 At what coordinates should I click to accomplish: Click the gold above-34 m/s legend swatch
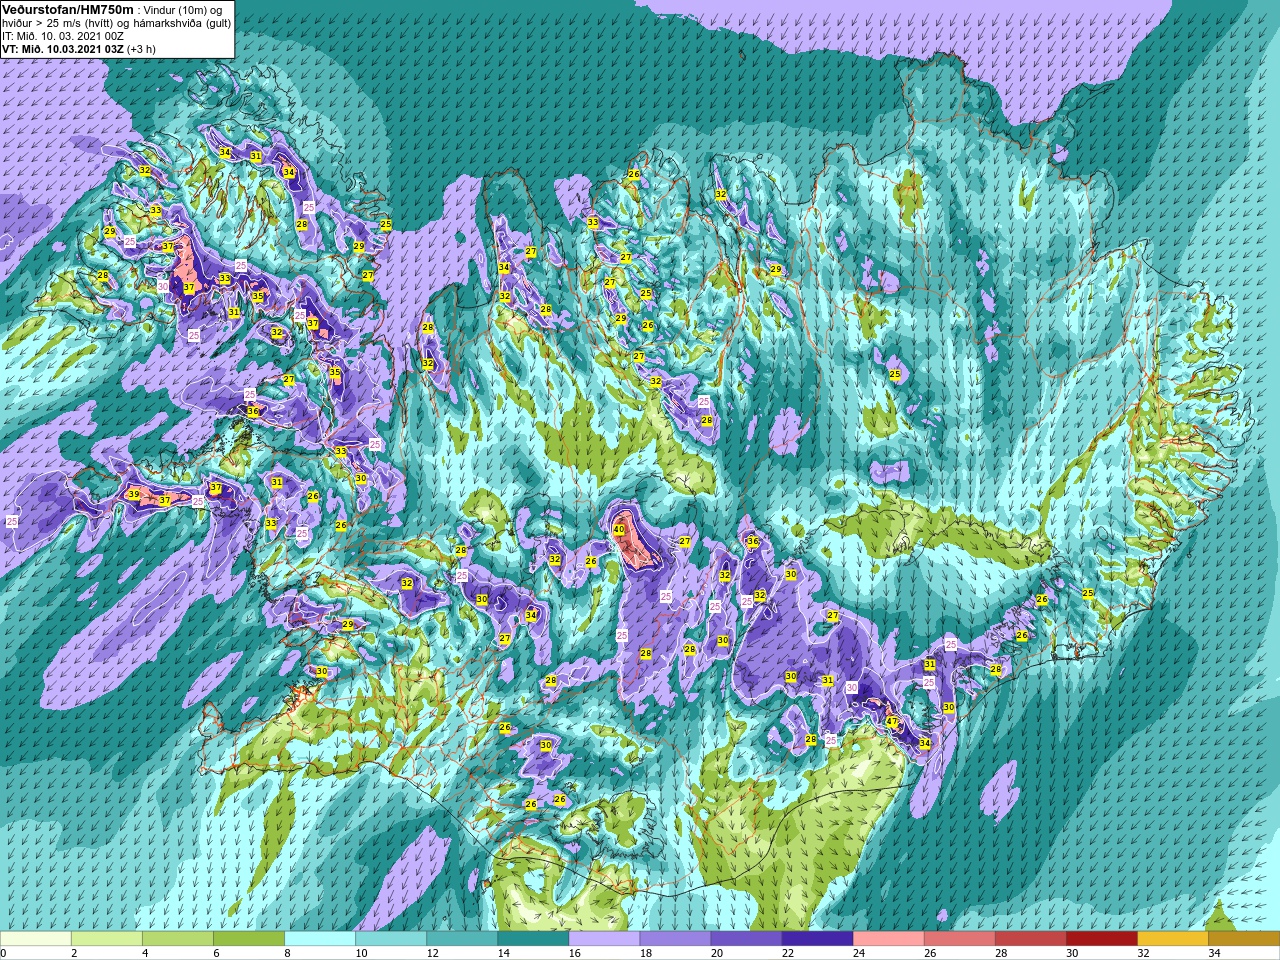click(1243, 939)
